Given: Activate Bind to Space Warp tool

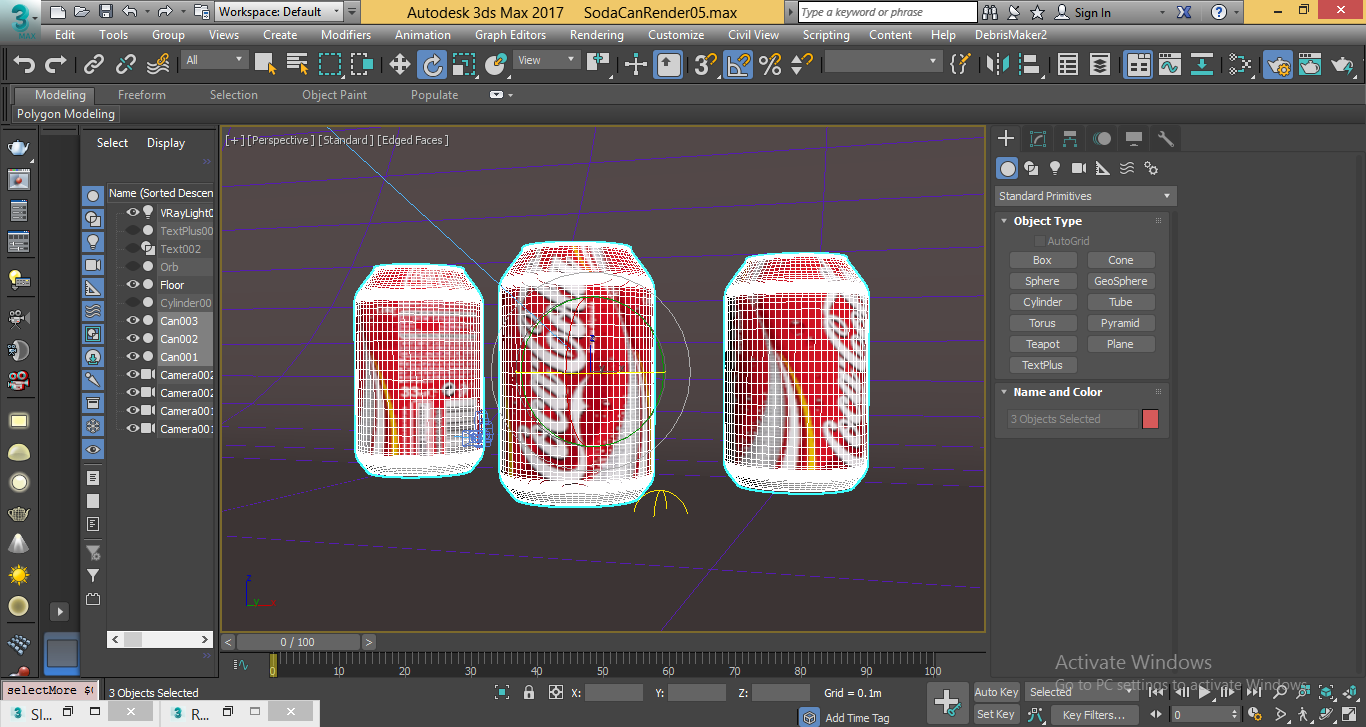Looking at the screenshot, I should (158, 65).
